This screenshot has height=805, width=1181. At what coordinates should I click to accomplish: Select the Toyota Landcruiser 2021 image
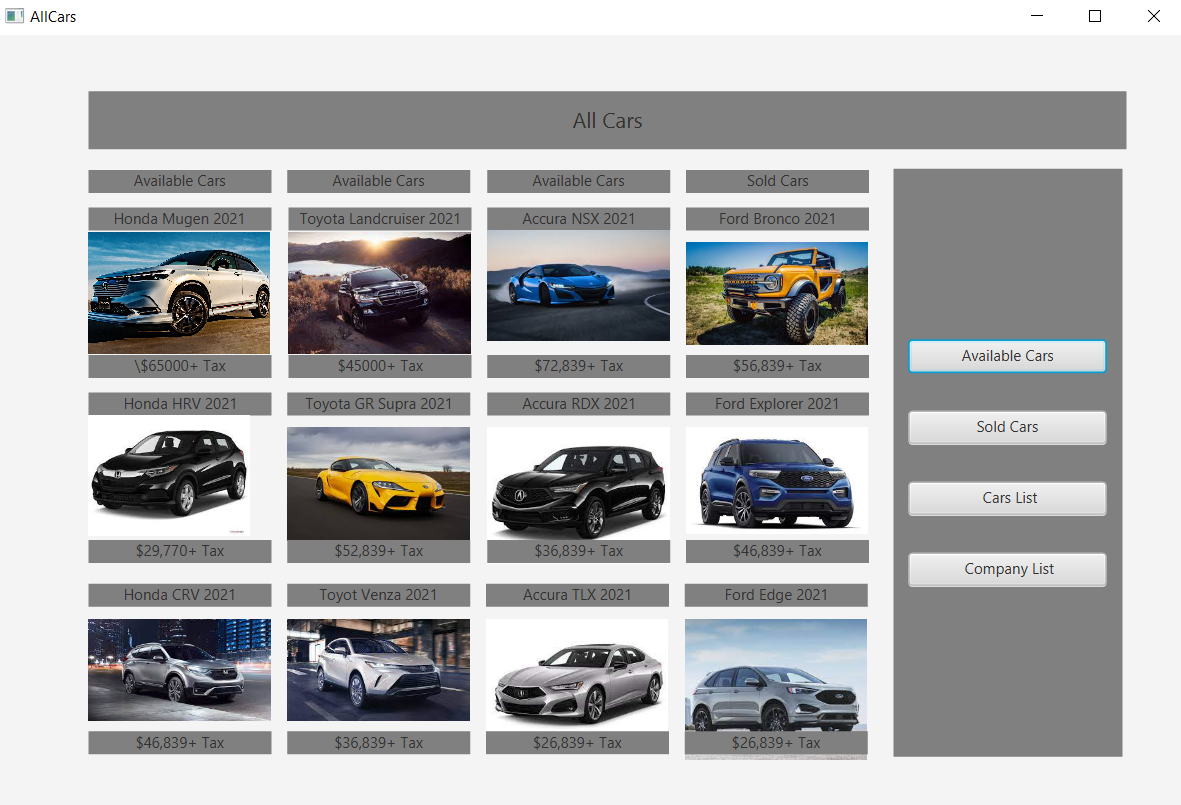click(378, 292)
